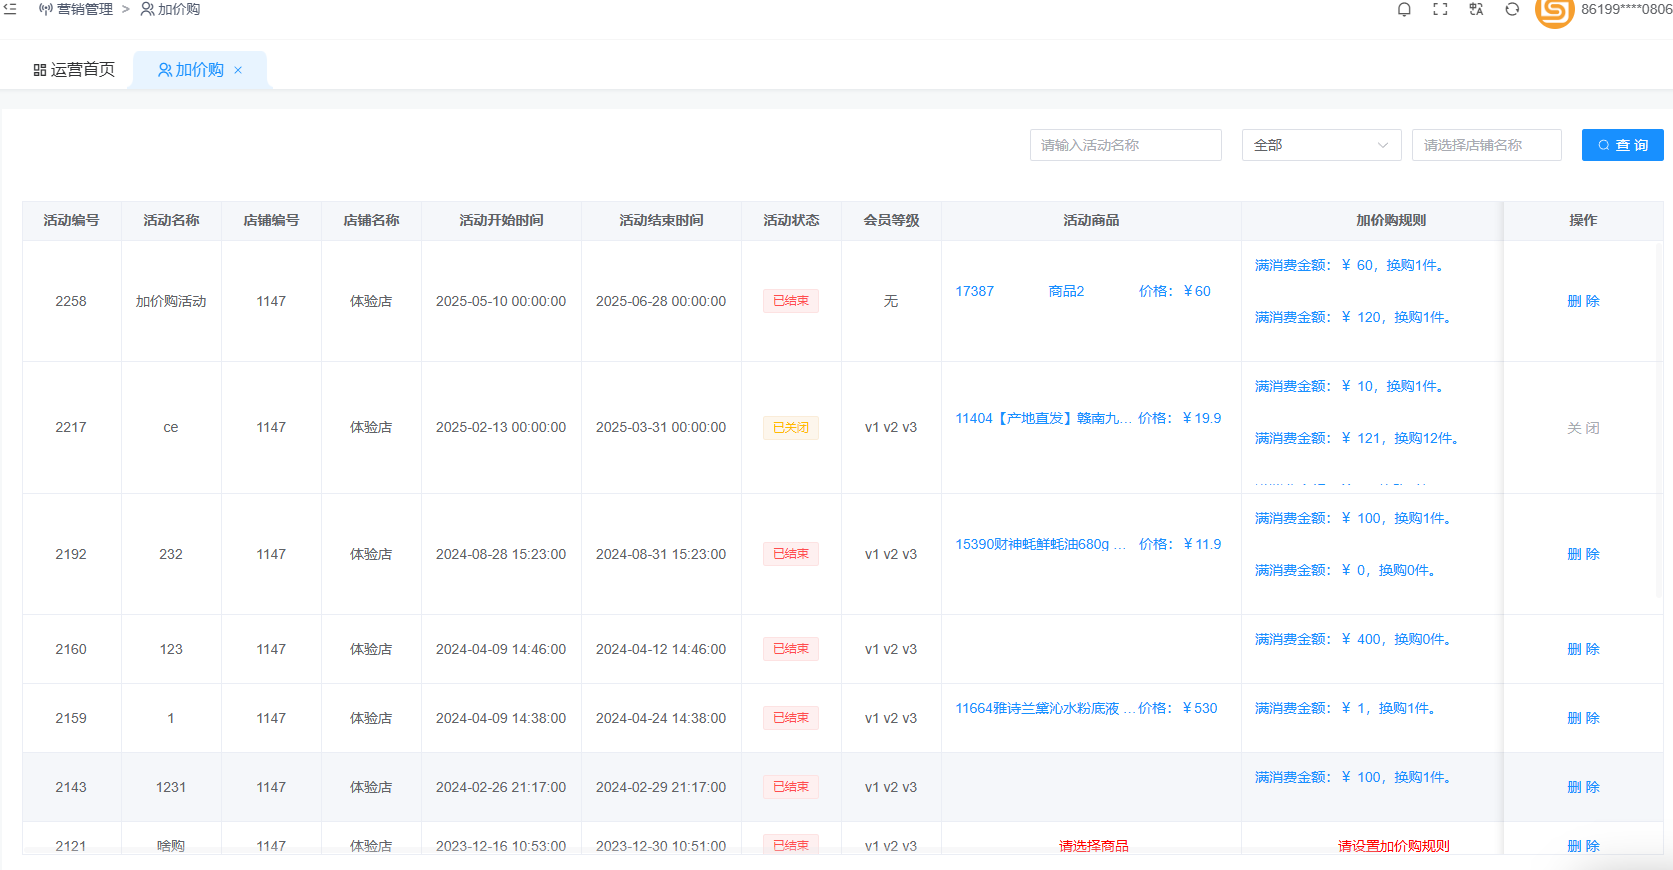Click 删除 for activity 2192
Screen dimensions: 1673x870
coord(1582,554)
